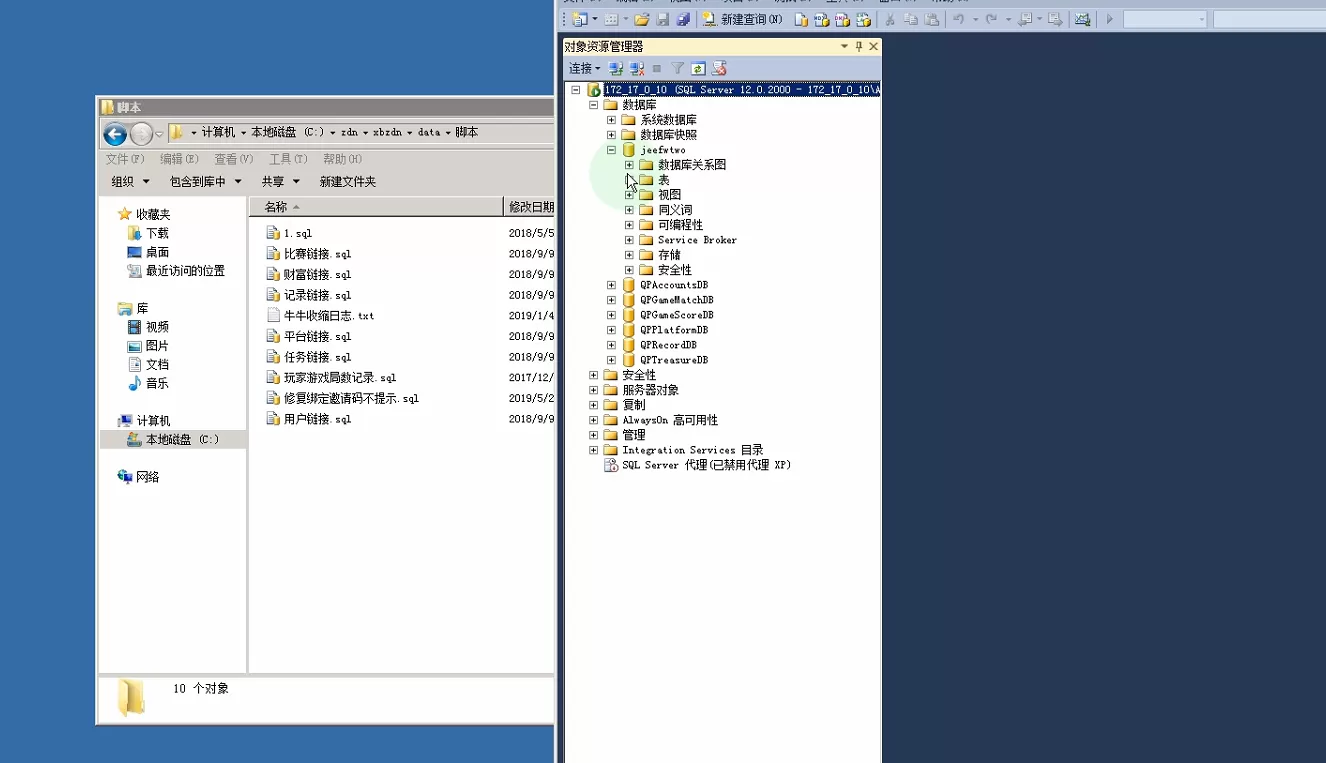Select the 用户链接.sql file
The image size is (1326, 763).
click(x=317, y=419)
